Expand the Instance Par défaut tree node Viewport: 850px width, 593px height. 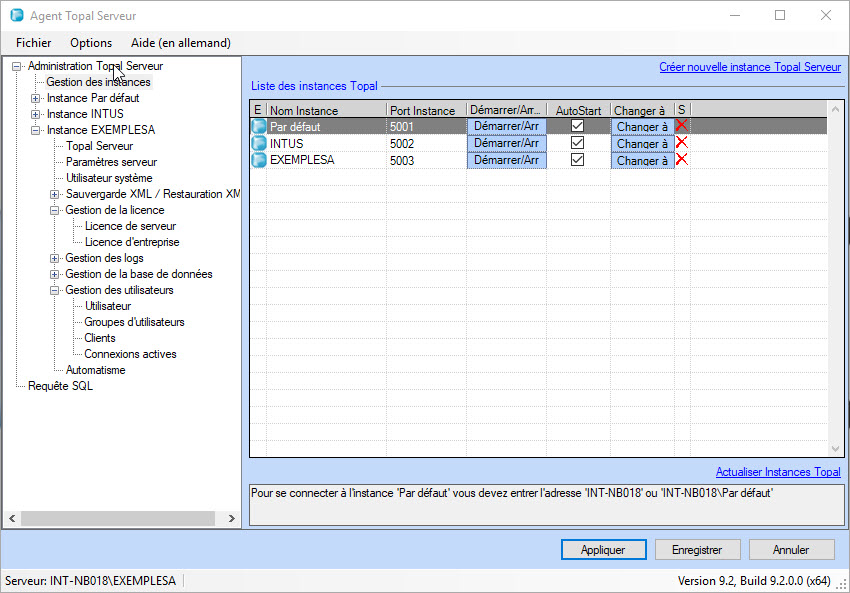(x=36, y=98)
